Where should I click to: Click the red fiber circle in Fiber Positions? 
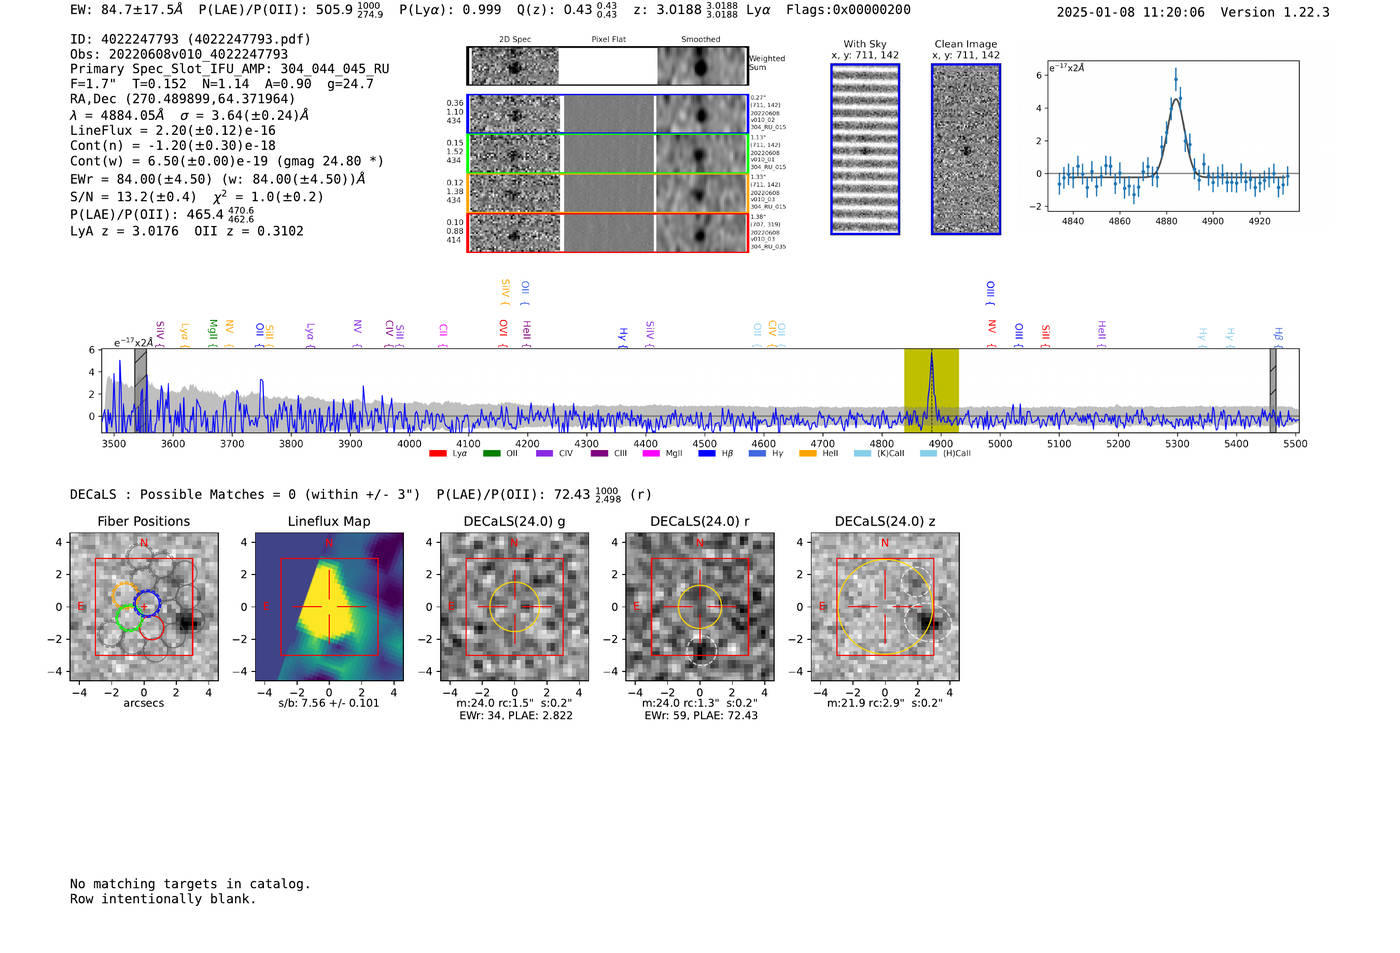coord(152,627)
